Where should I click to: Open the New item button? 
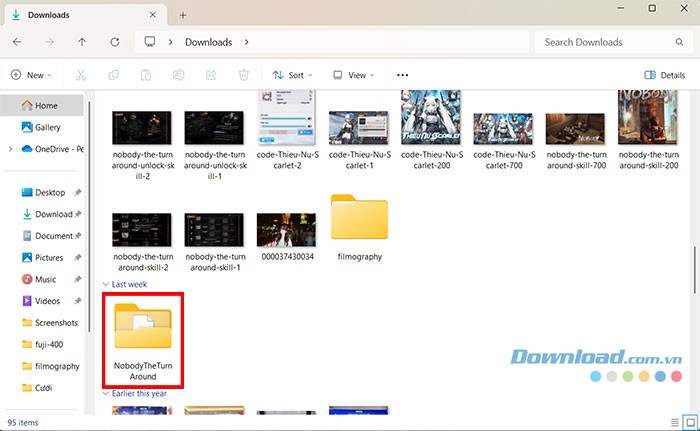click(31, 75)
